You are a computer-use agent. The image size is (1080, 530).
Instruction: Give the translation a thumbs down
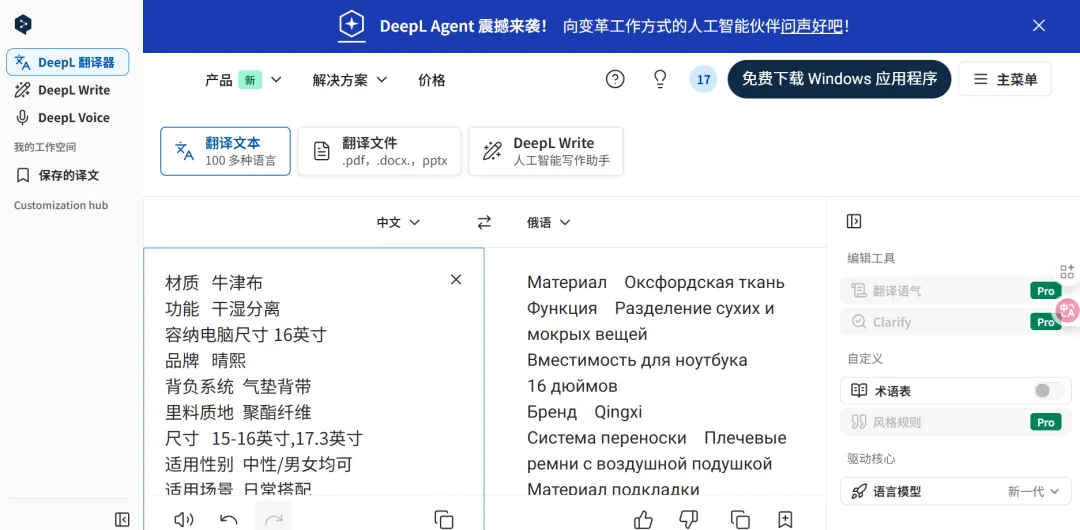click(x=689, y=520)
